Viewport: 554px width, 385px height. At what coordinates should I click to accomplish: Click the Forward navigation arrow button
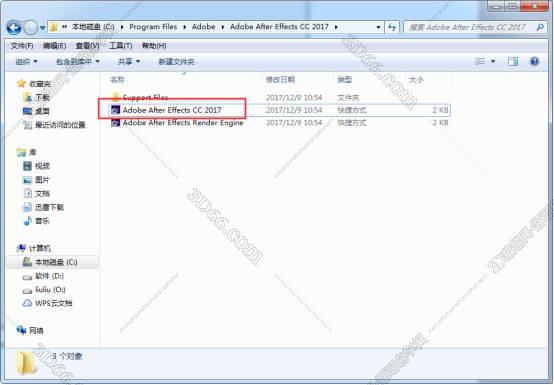30,27
